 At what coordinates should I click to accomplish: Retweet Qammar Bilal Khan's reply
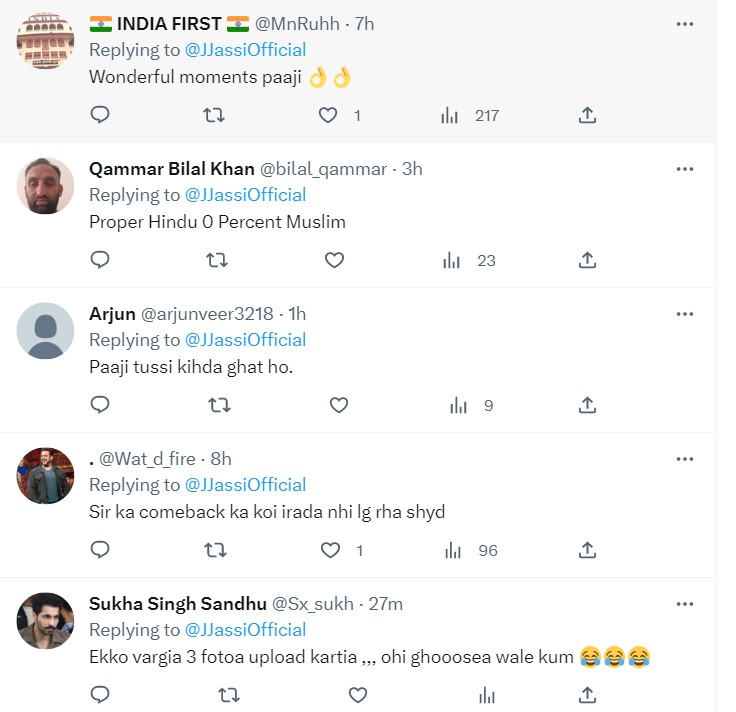click(x=216, y=261)
